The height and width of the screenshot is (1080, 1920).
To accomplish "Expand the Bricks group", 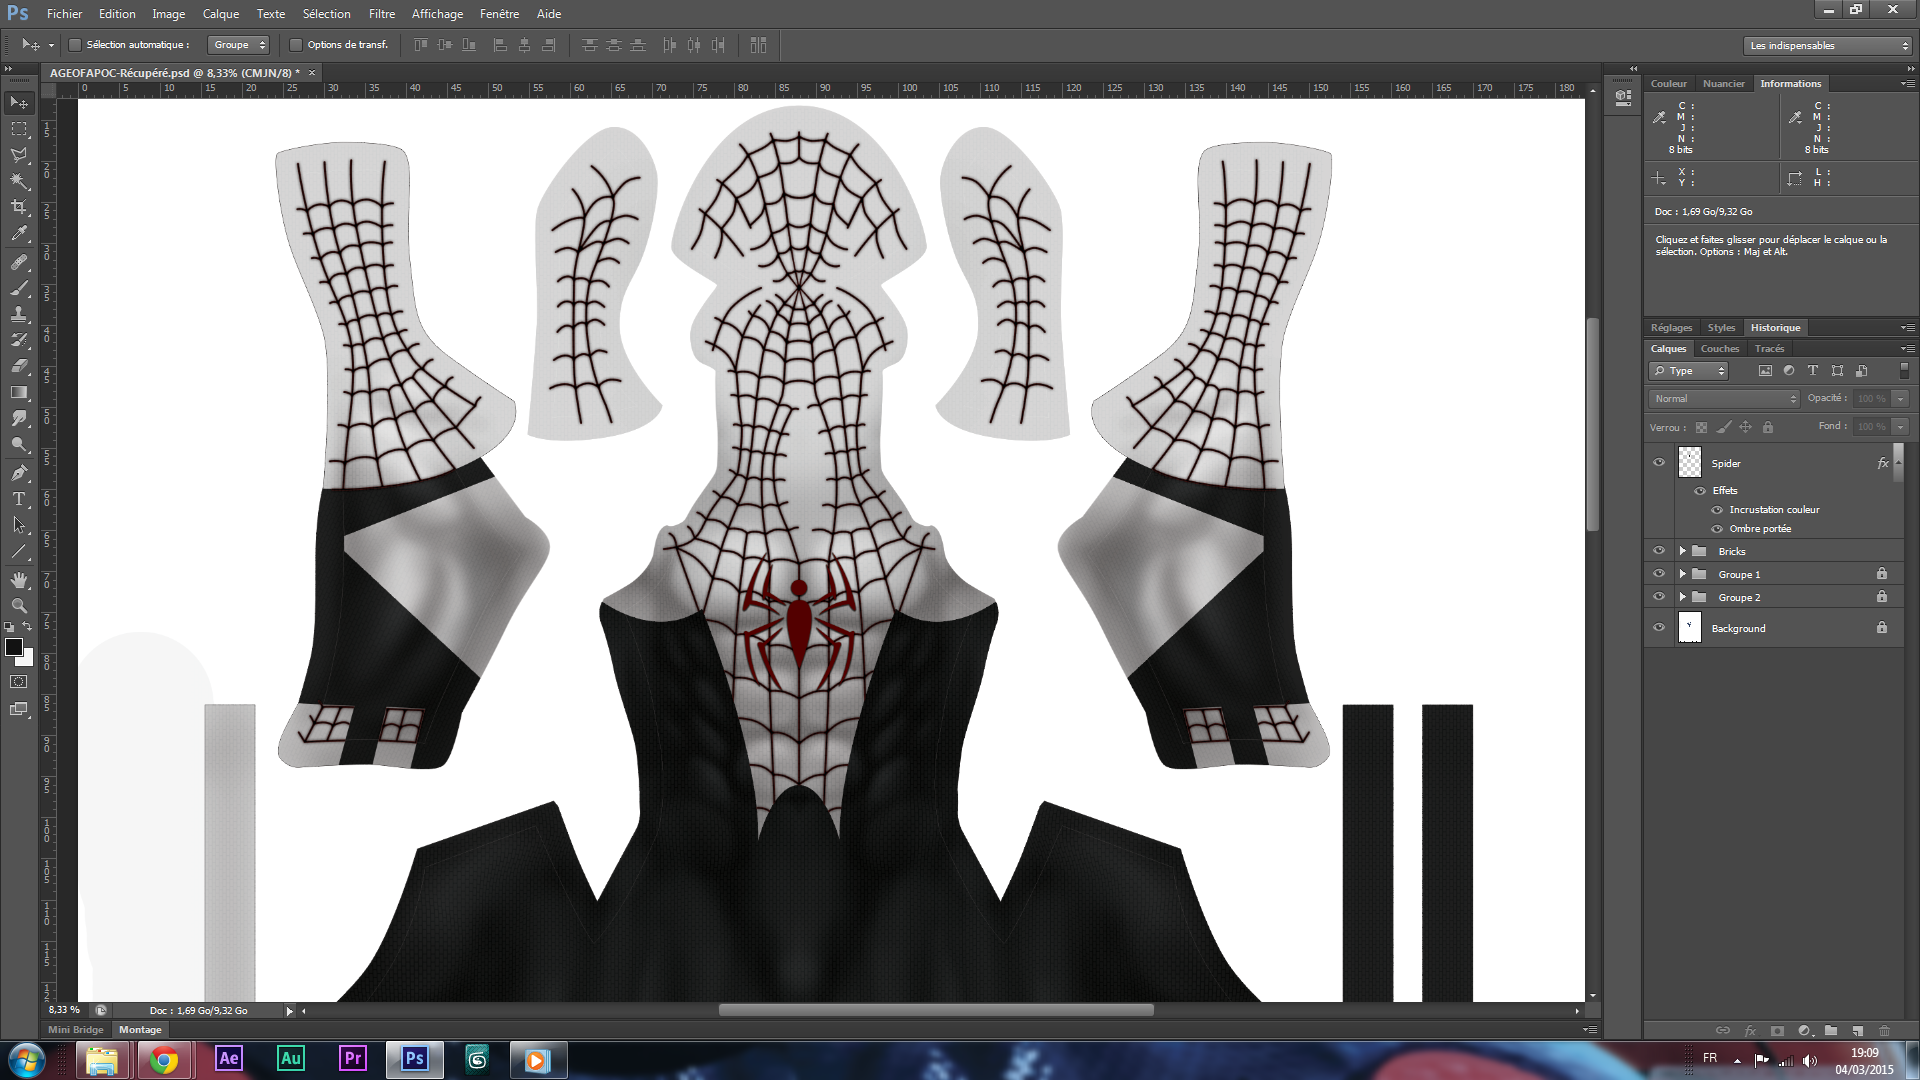I will click(x=1683, y=551).
